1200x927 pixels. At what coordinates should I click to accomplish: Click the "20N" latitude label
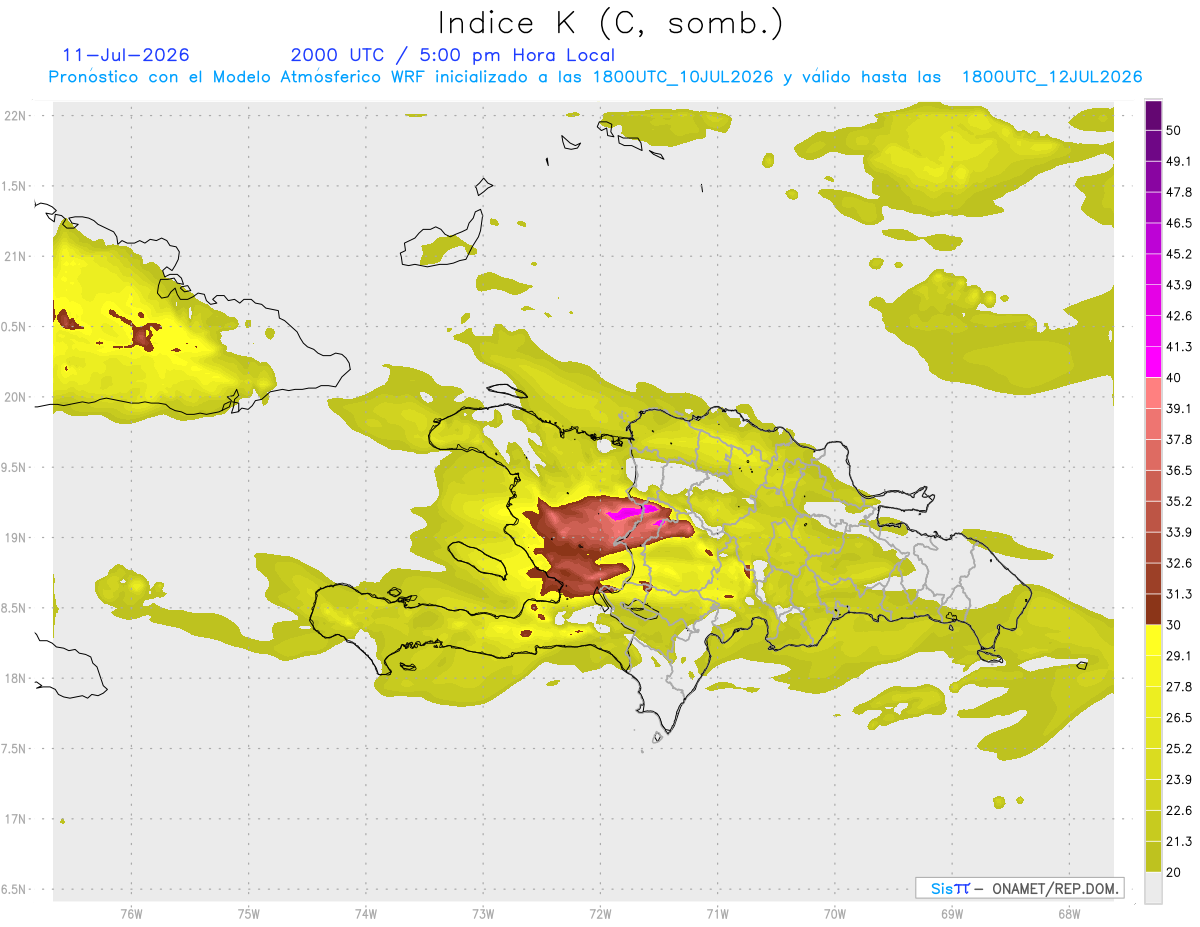tap(15, 397)
